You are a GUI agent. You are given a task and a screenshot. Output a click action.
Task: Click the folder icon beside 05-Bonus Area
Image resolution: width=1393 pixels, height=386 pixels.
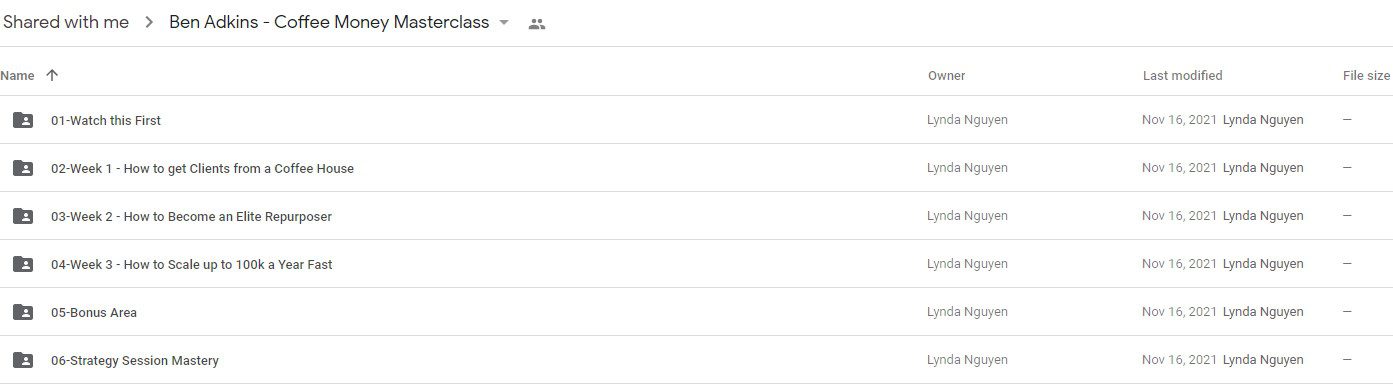click(x=23, y=312)
